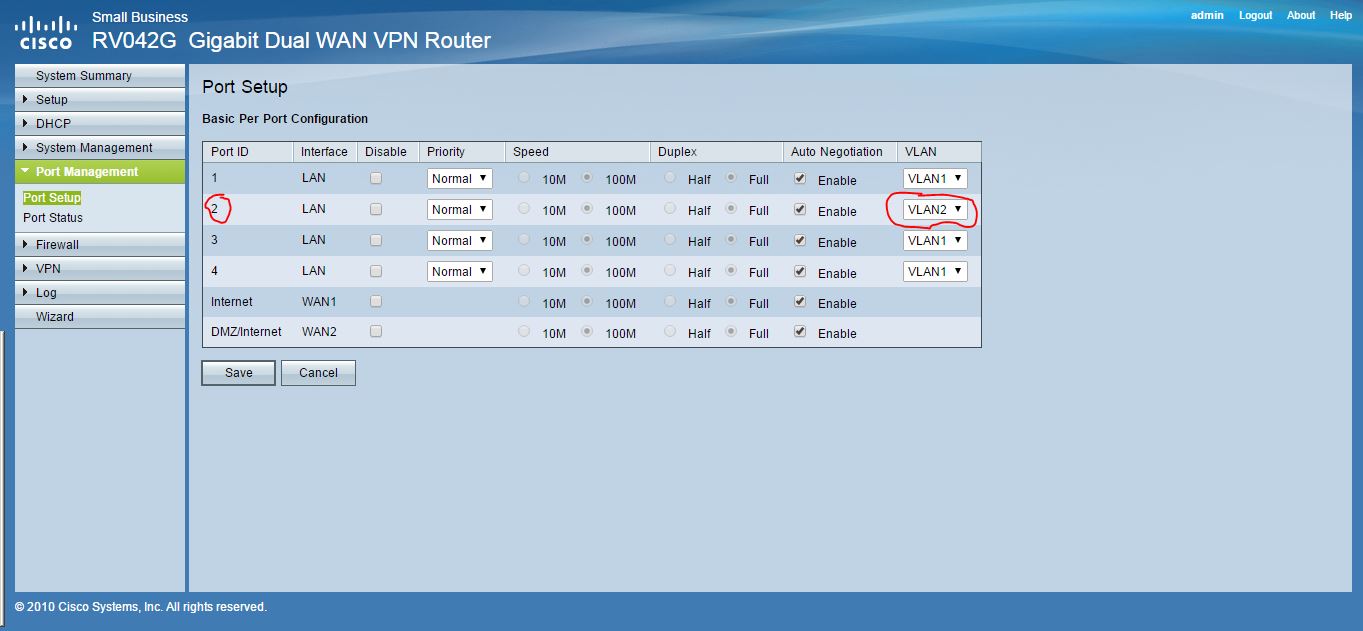Select 10M speed for port 1

point(524,178)
